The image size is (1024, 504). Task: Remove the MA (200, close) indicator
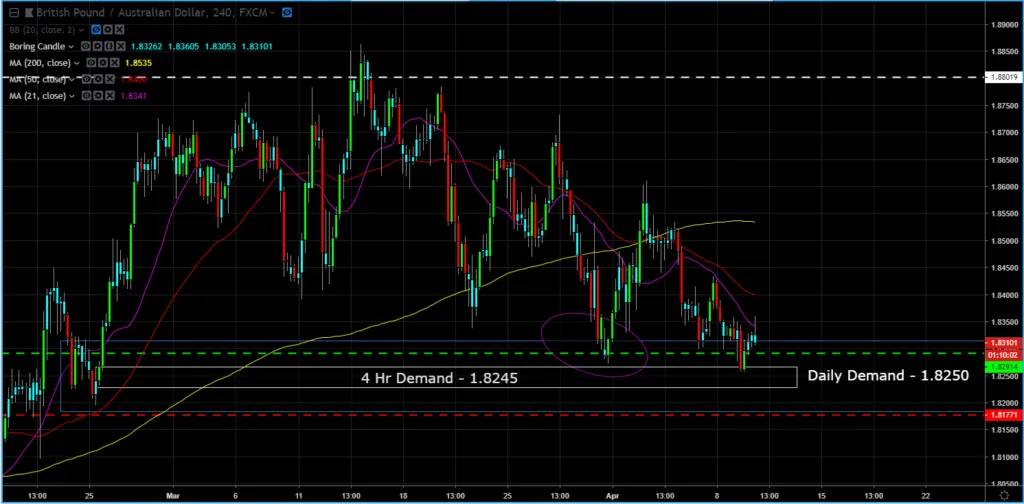coord(117,63)
